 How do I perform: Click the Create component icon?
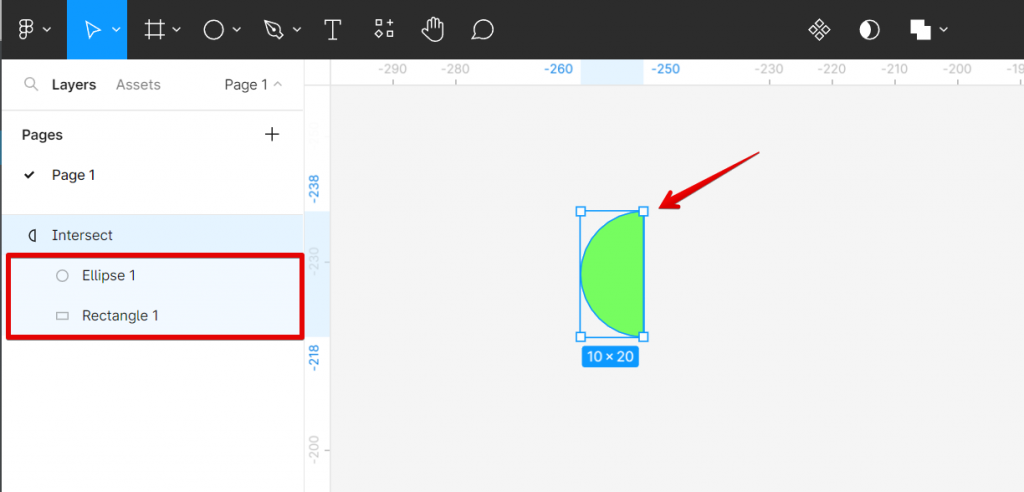pos(819,30)
